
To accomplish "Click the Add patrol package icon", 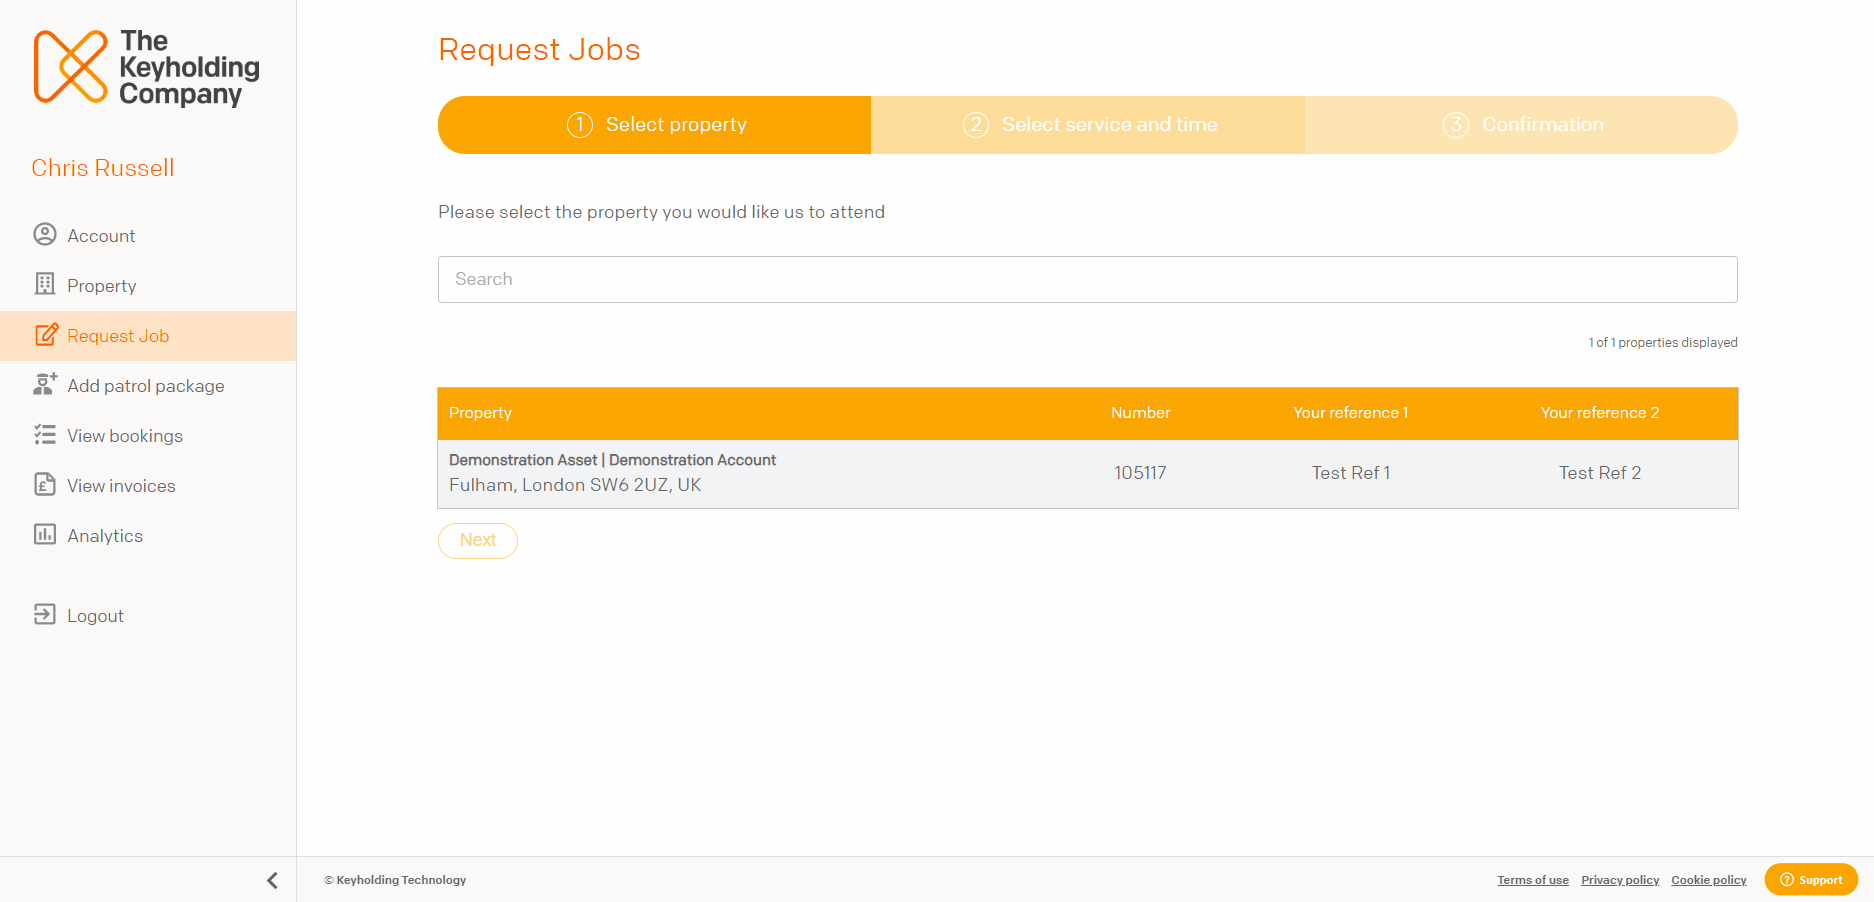I will 45,384.
